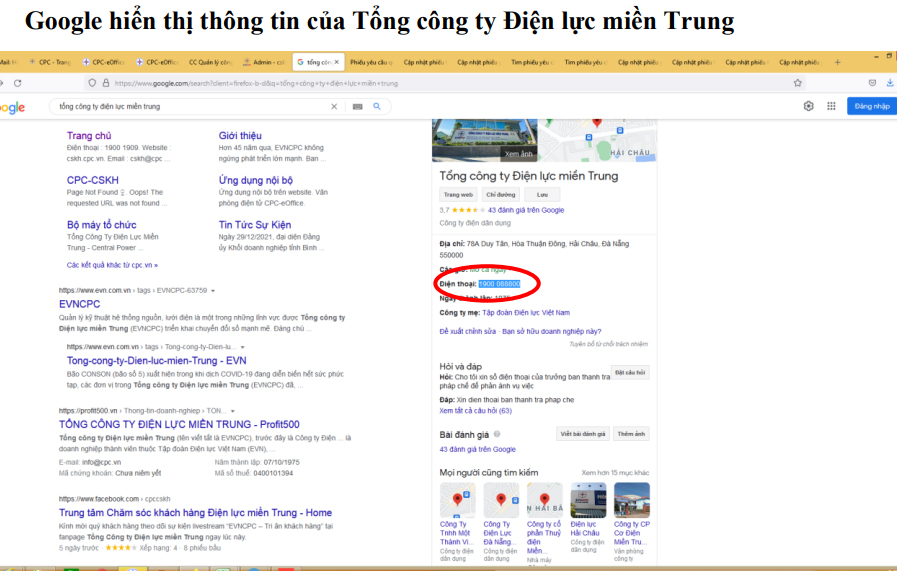Click '43 đánh giá trên Google' under Bài đánh giá
The height and width of the screenshot is (571, 897).
(x=477, y=449)
